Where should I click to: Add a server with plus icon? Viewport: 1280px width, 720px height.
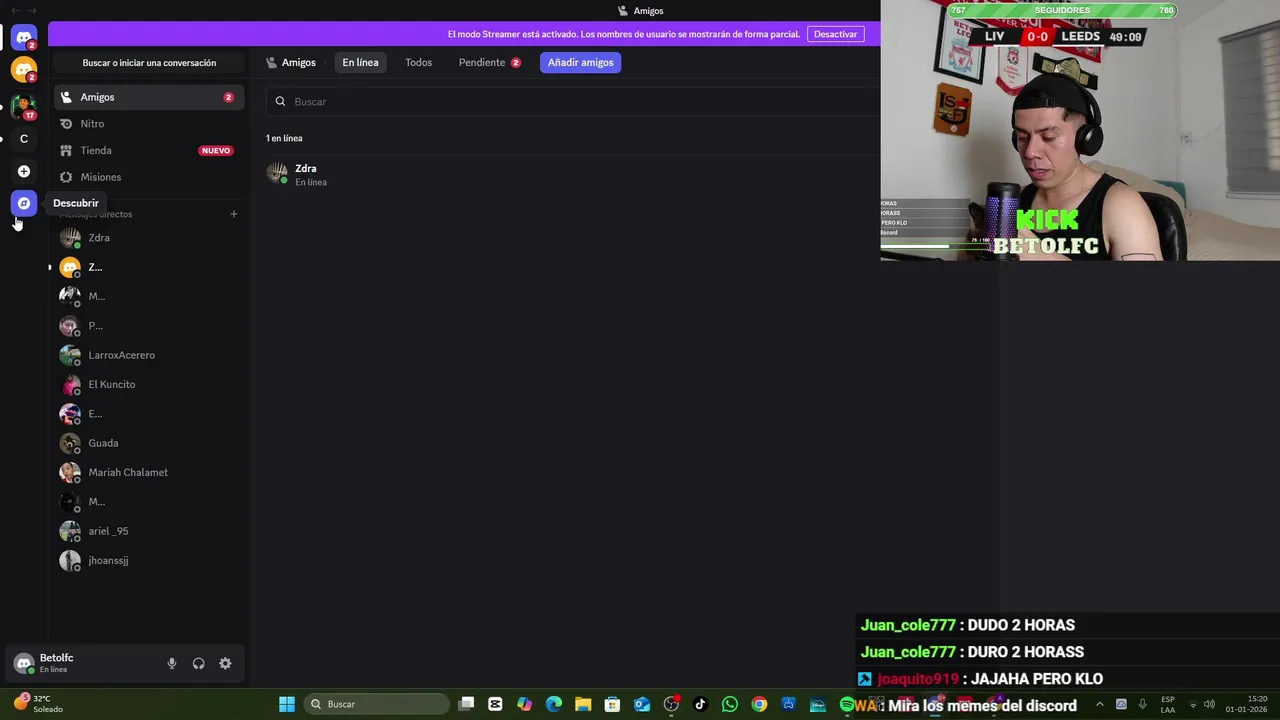coord(24,171)
